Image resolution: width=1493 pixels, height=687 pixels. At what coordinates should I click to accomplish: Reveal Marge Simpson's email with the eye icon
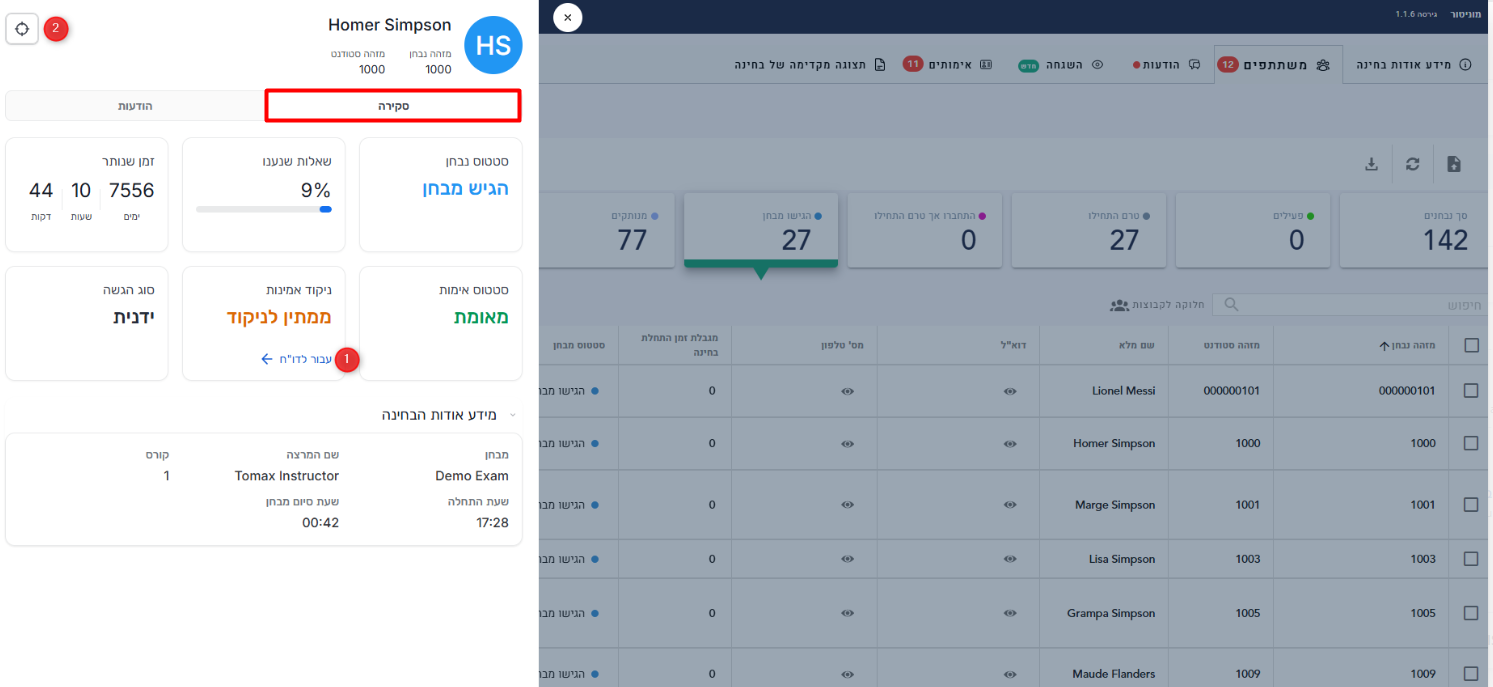(x=1010, y=505)
